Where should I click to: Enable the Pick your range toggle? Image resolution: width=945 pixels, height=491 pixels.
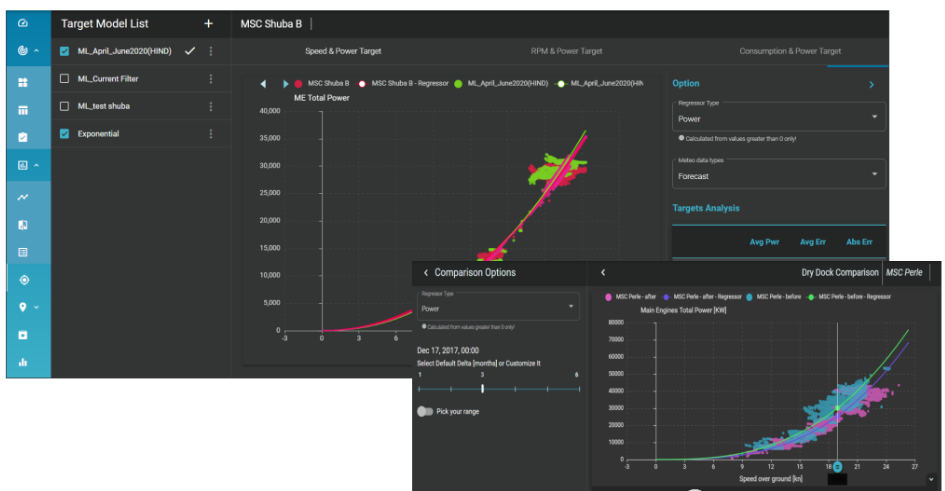[x=427, y=411]
